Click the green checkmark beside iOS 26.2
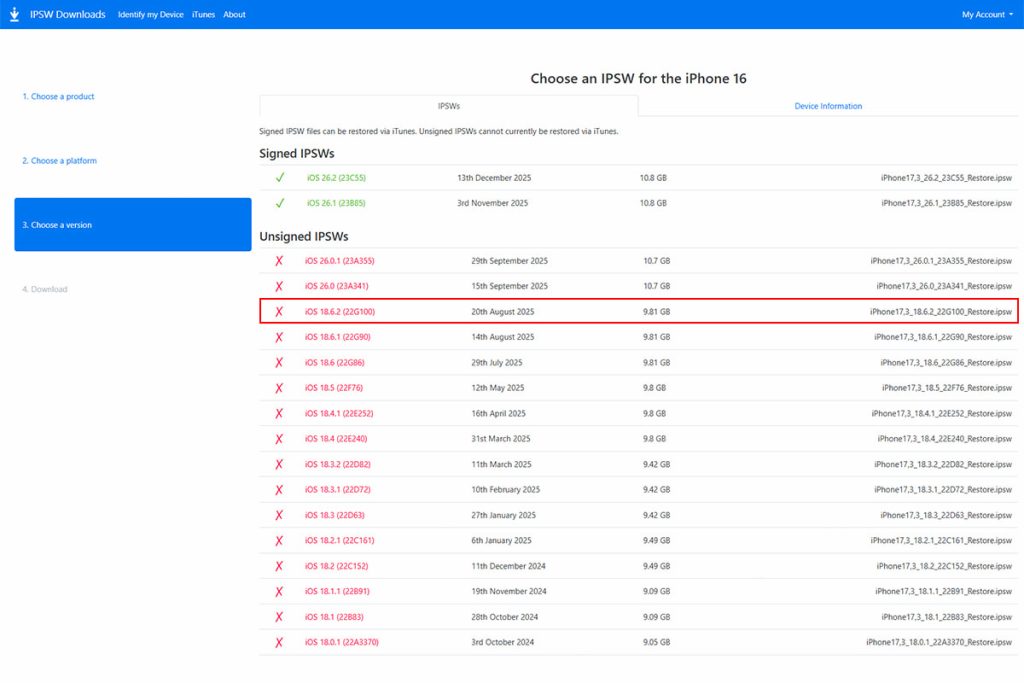Viewport: 1024px width, 683px height. coord(280,178)
